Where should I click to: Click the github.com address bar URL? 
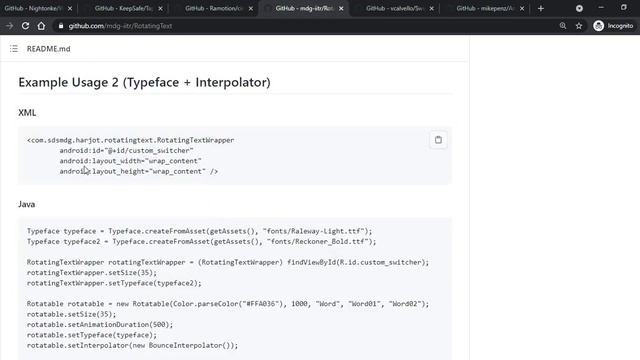tap(120, 26)
